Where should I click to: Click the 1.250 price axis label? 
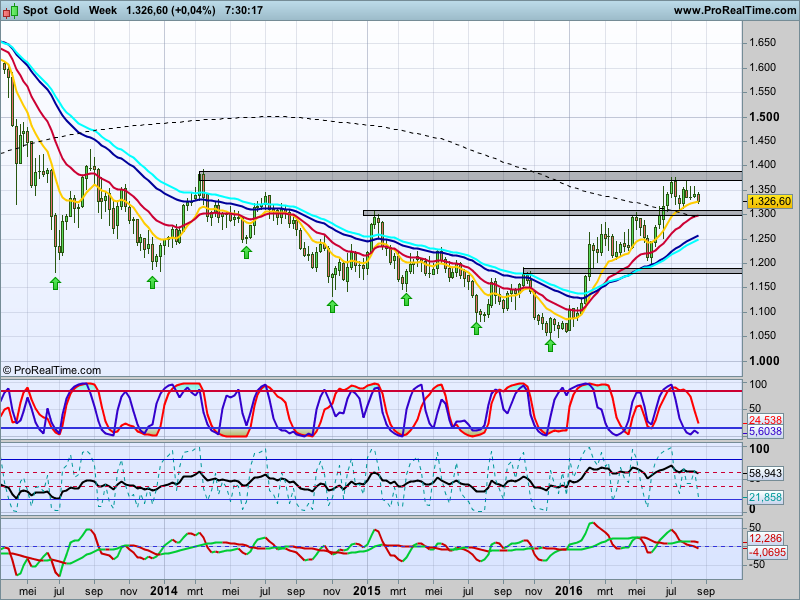coord(762,238)
